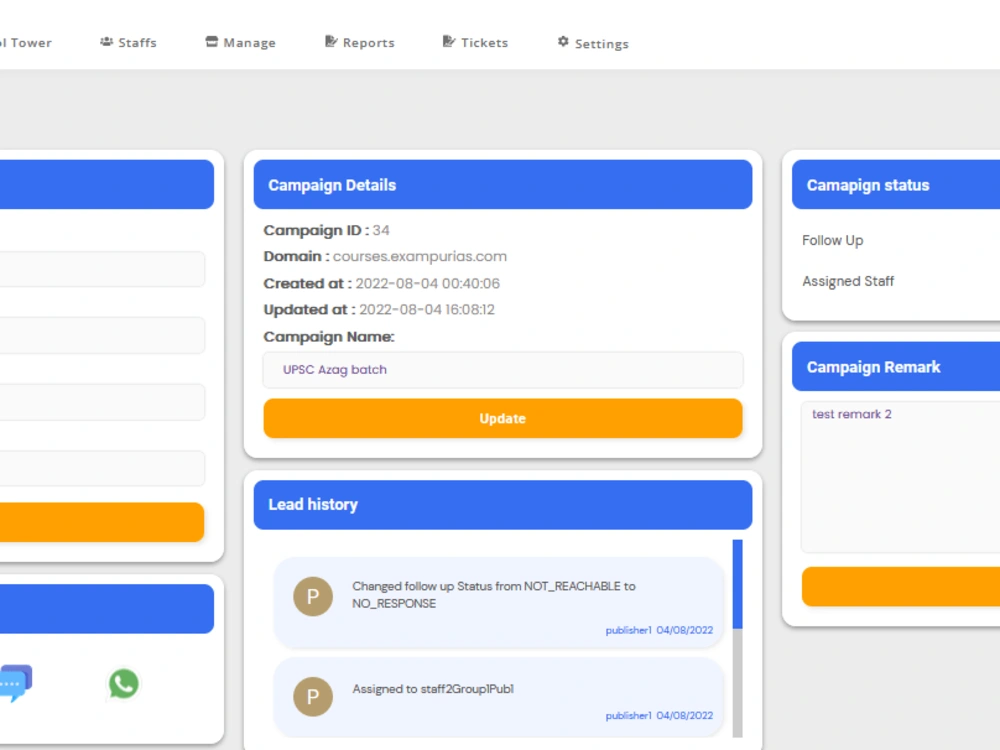Click the Tickets pencil icon
This screenshot has height=750, width=1000.
tap(449, 41)
